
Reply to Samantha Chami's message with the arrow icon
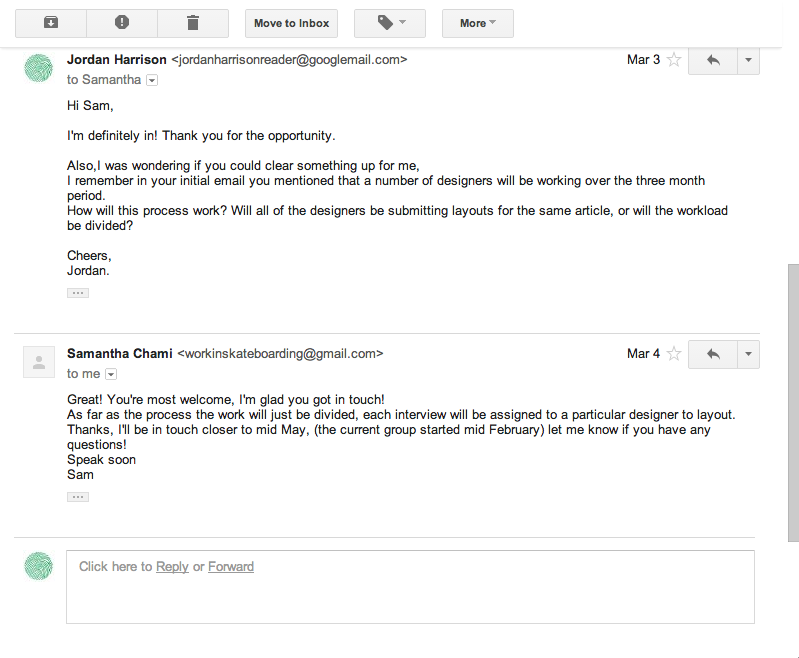coord(713,354)
